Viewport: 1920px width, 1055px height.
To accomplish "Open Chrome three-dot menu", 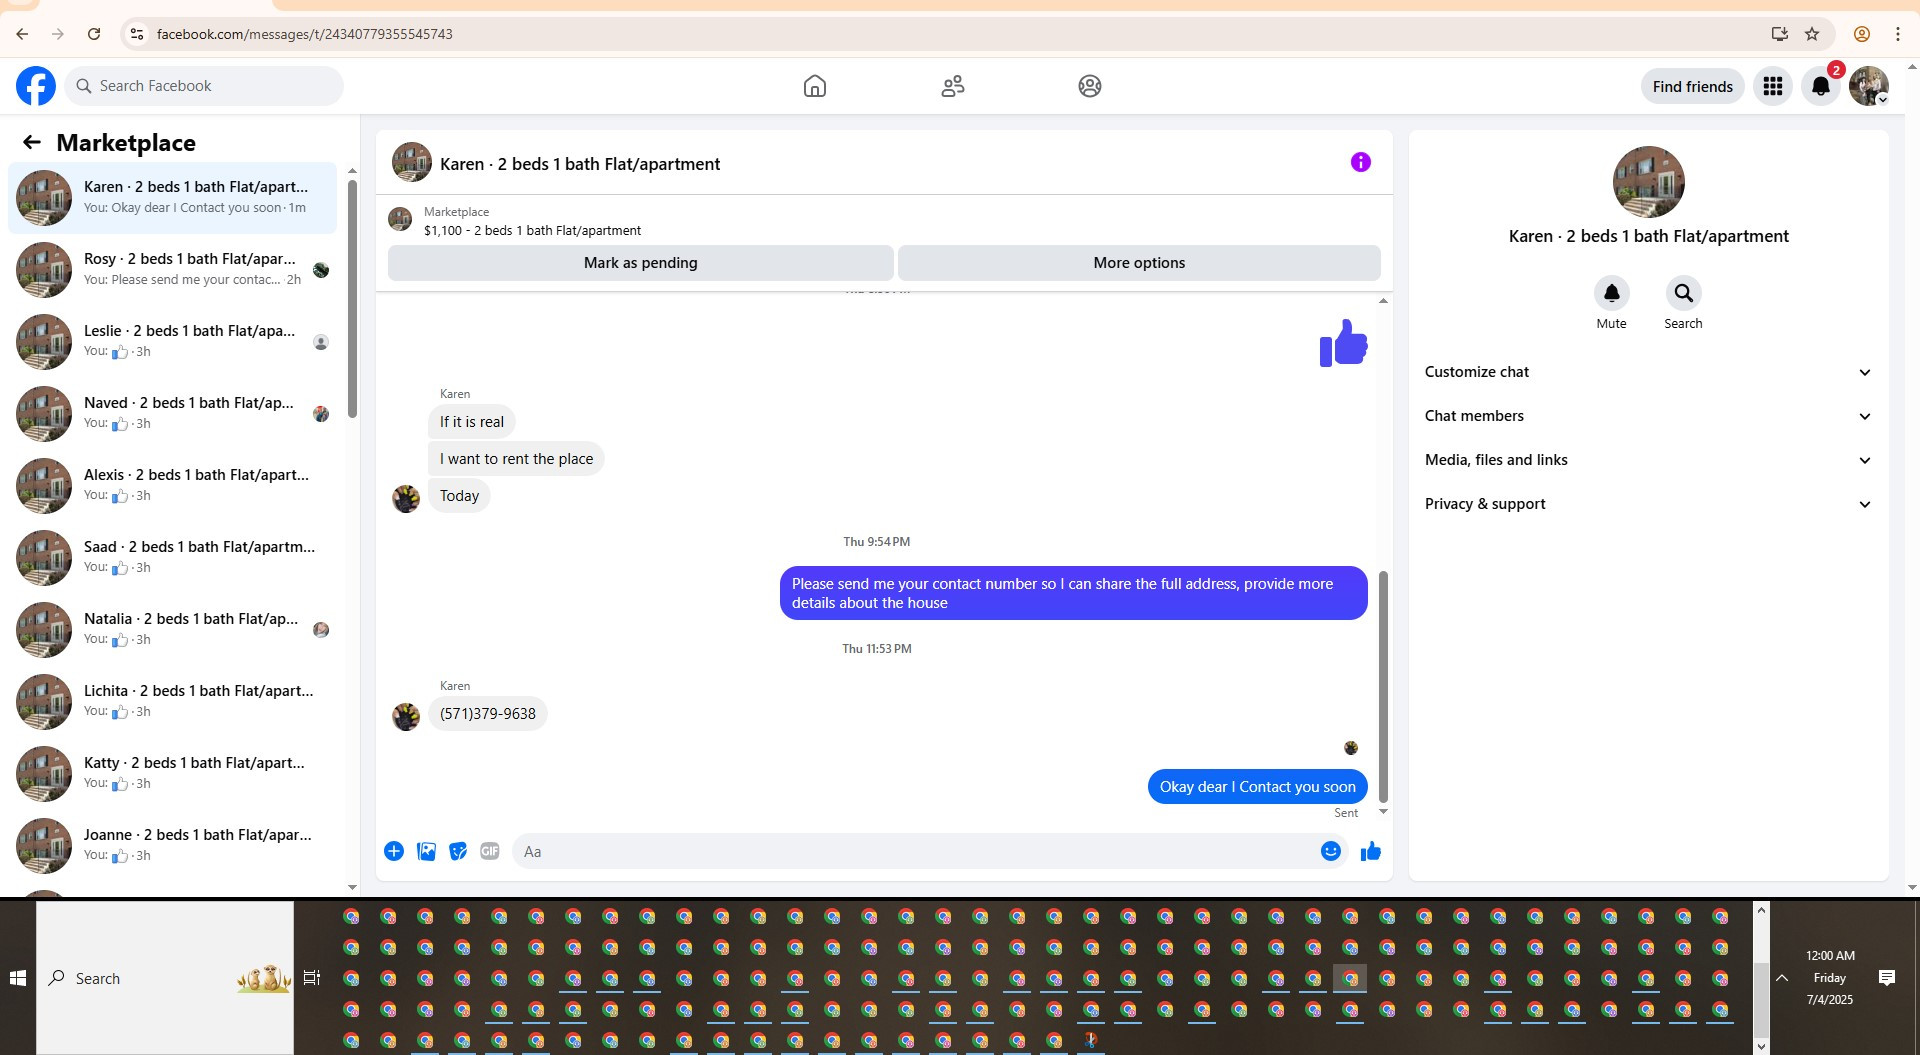I will click(1897, 34).
